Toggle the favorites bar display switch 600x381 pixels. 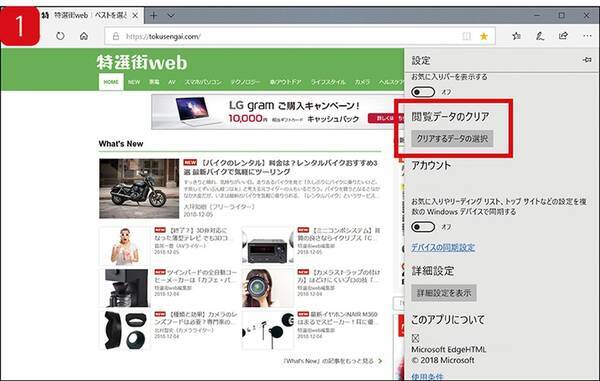click(x=423, y=92)
